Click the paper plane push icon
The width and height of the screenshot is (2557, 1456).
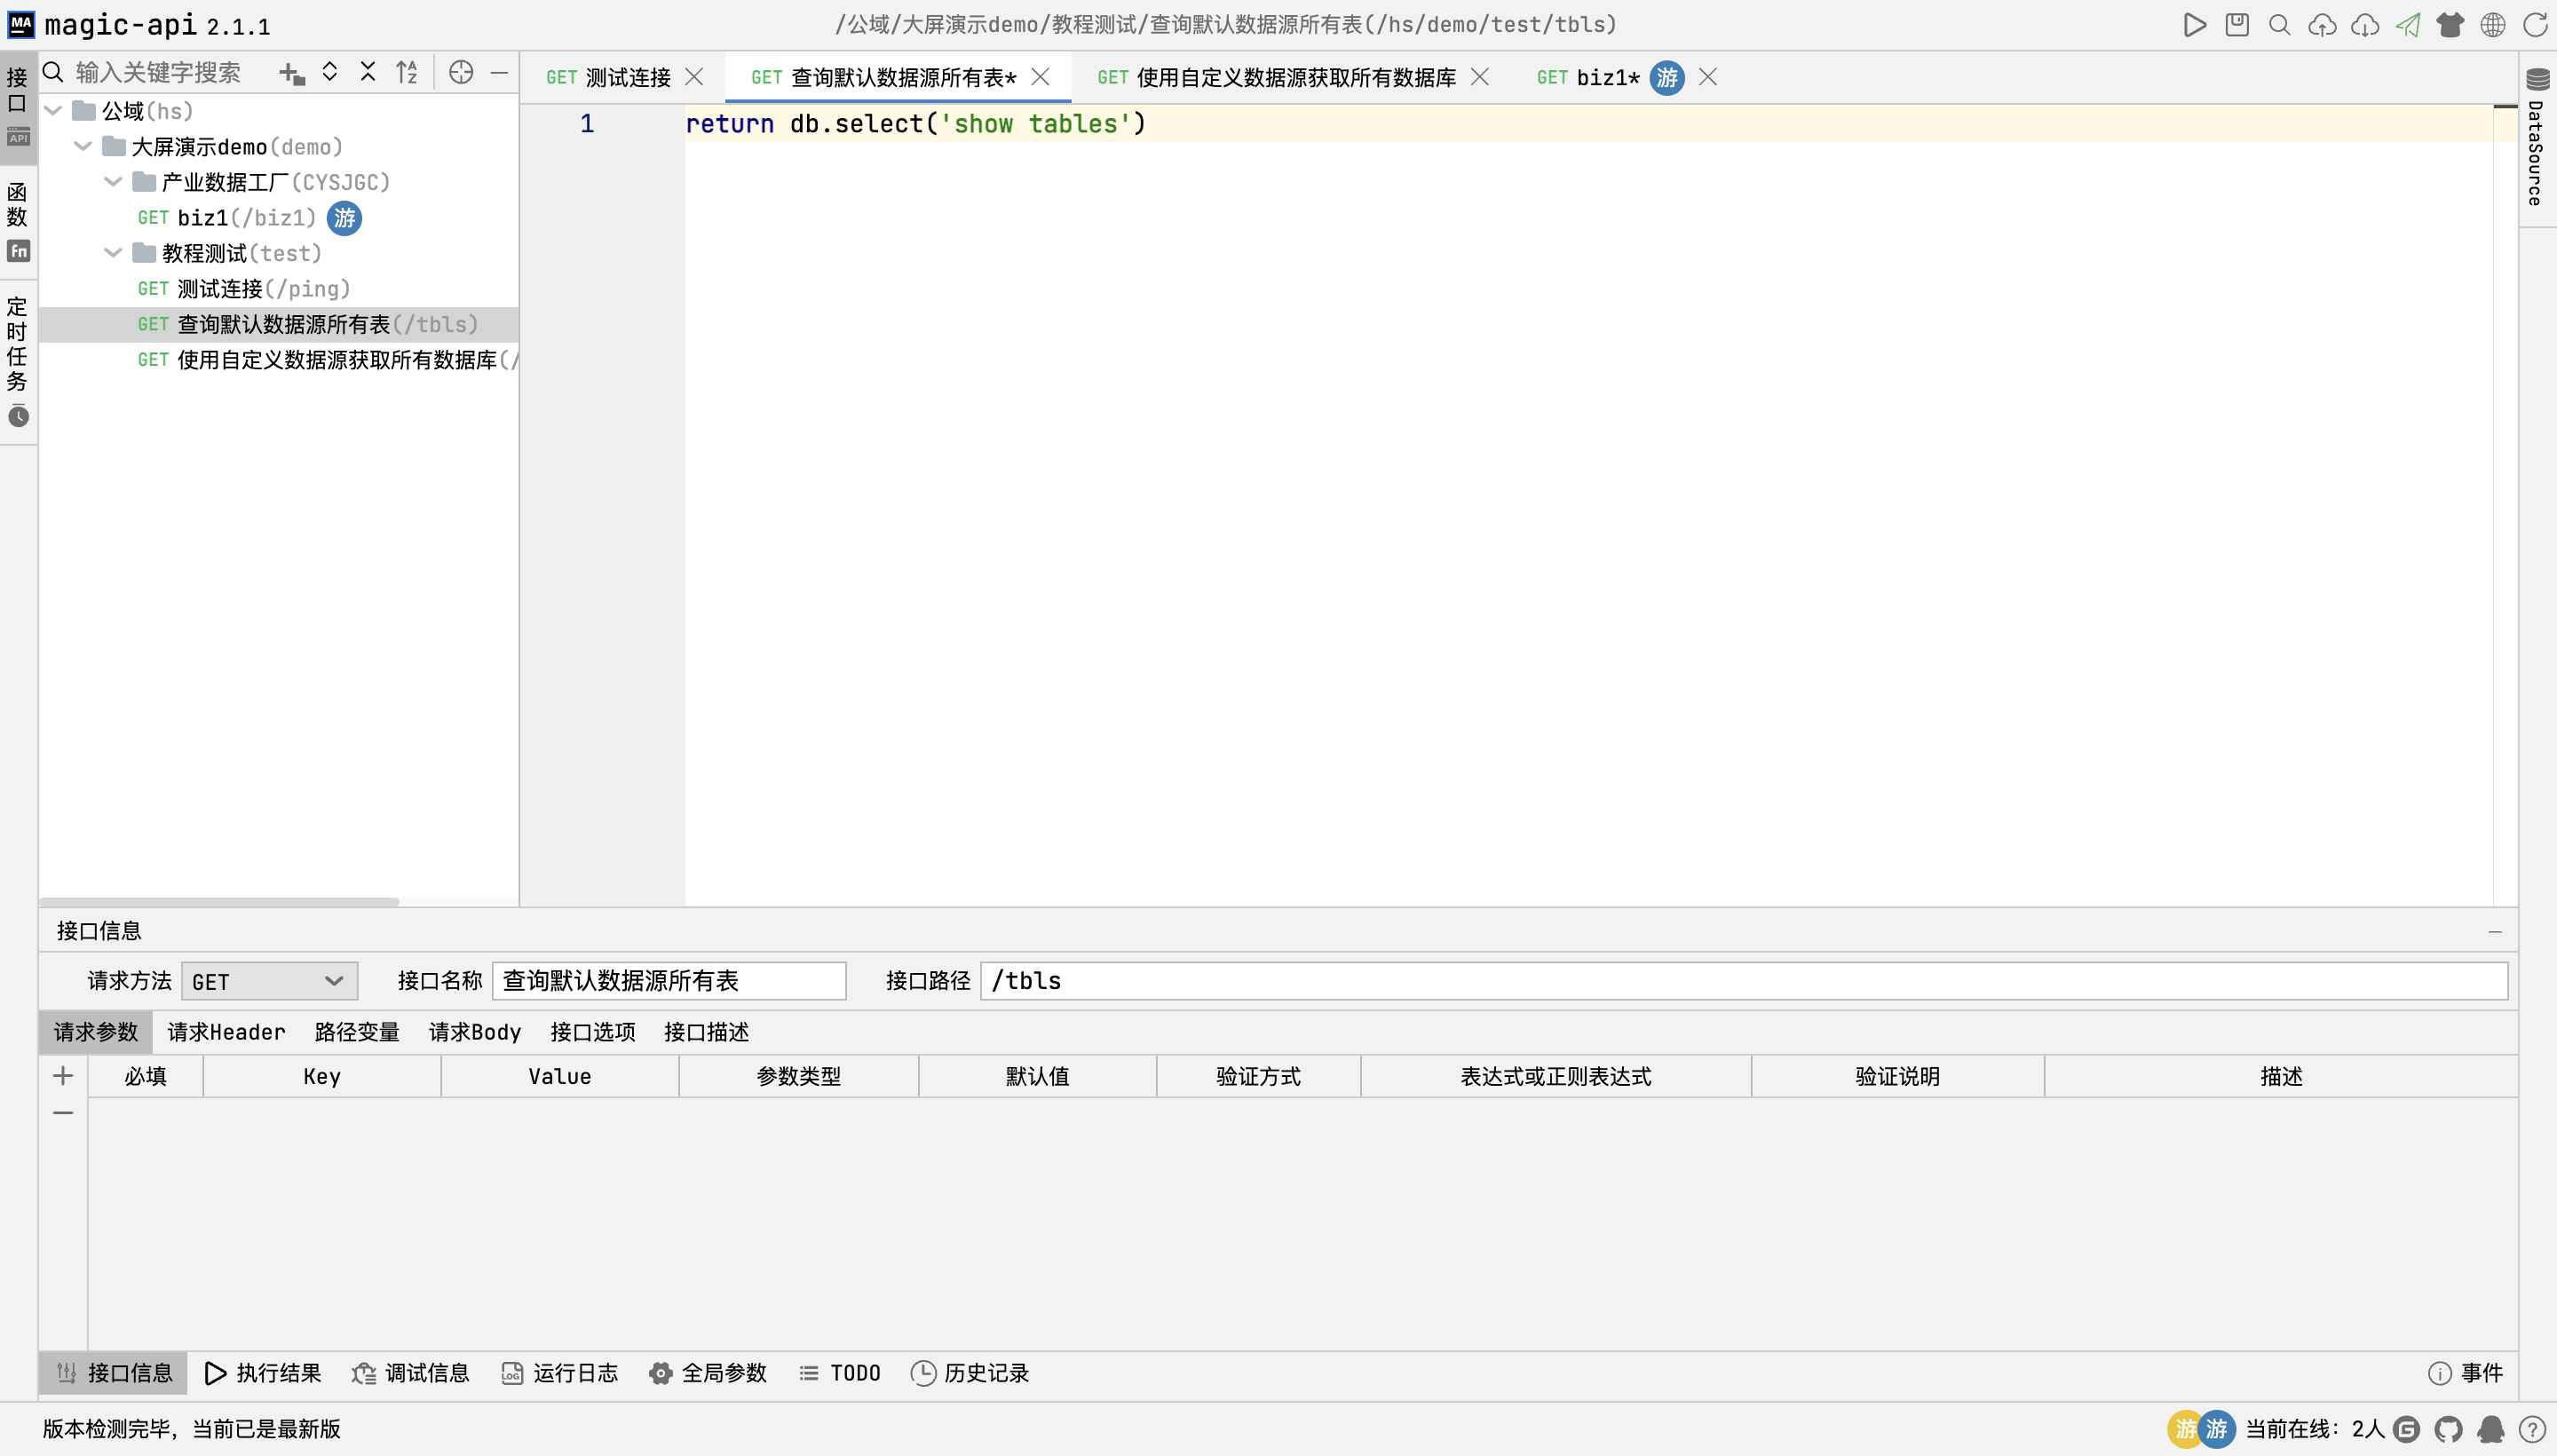(x=2407, y=25)
